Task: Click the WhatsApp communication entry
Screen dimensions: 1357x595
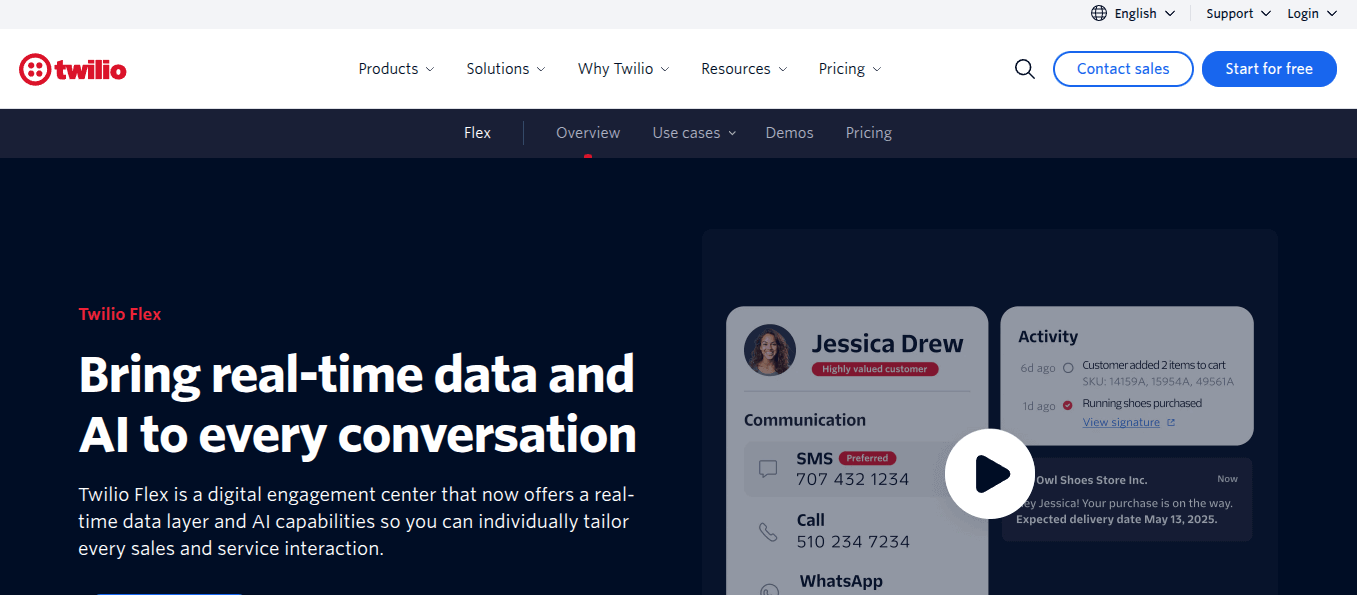Action: tap(841, 581)
